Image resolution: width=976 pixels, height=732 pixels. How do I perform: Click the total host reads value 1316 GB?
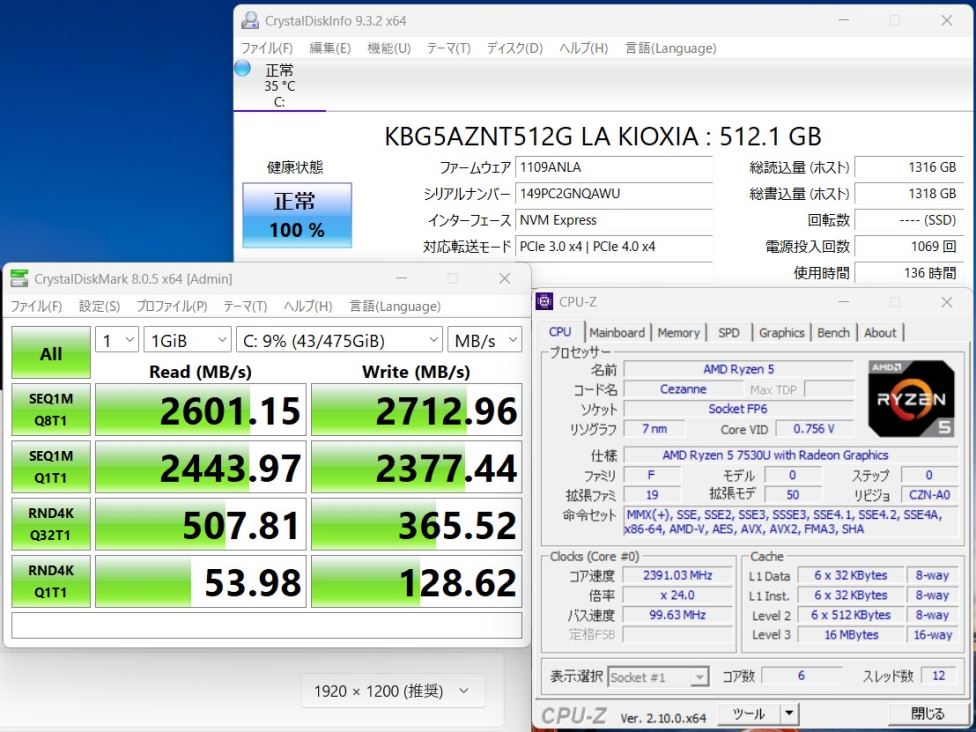point(909,167)
